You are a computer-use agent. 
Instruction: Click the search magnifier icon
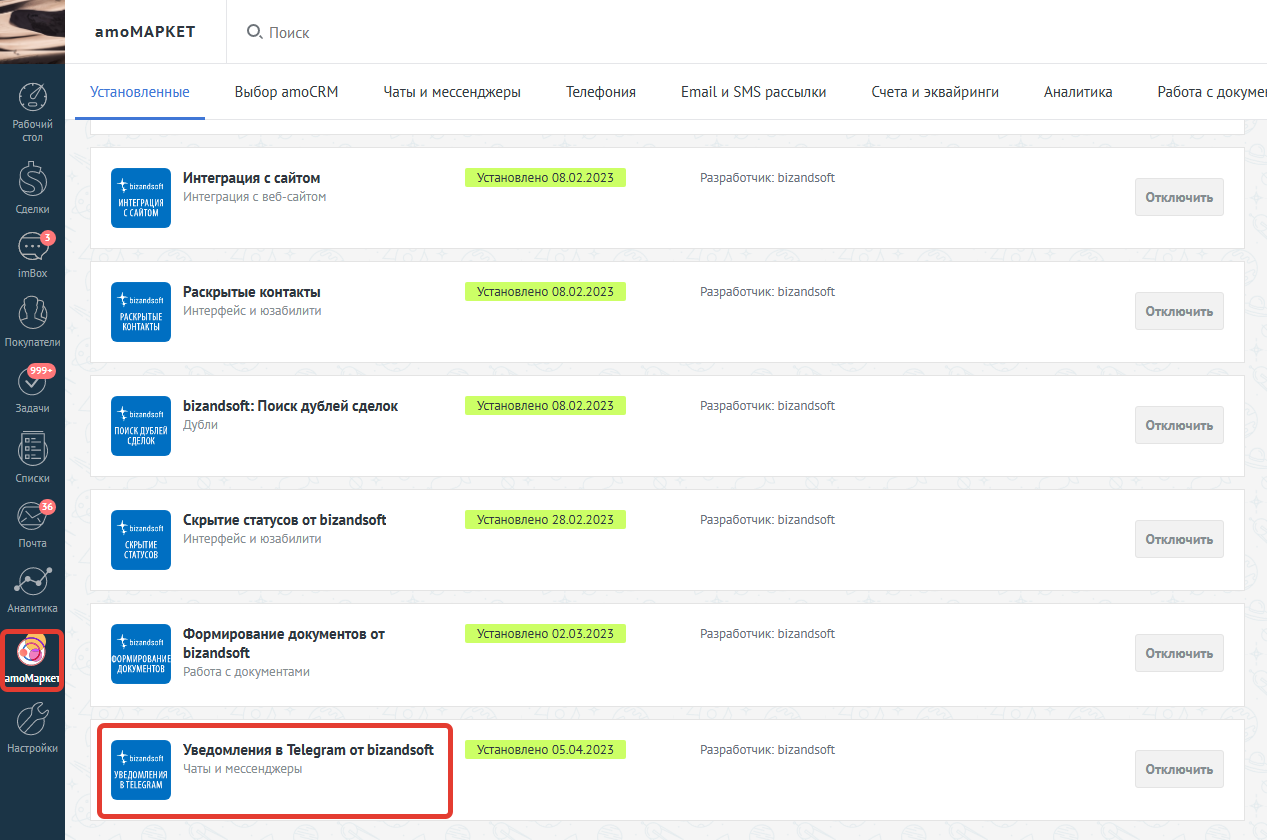255,32
